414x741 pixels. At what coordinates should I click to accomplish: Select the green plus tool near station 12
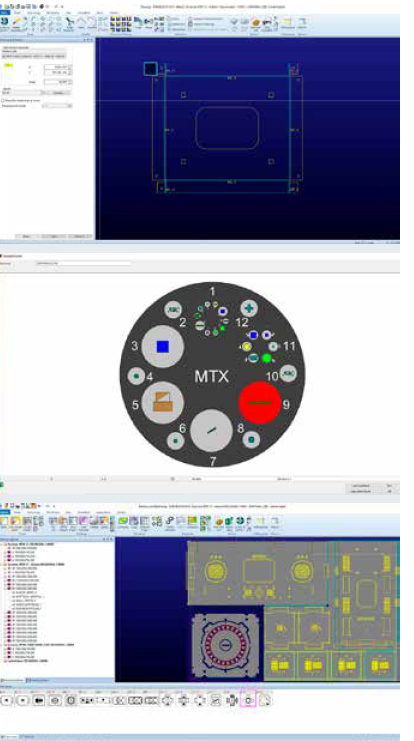point(249,309)
